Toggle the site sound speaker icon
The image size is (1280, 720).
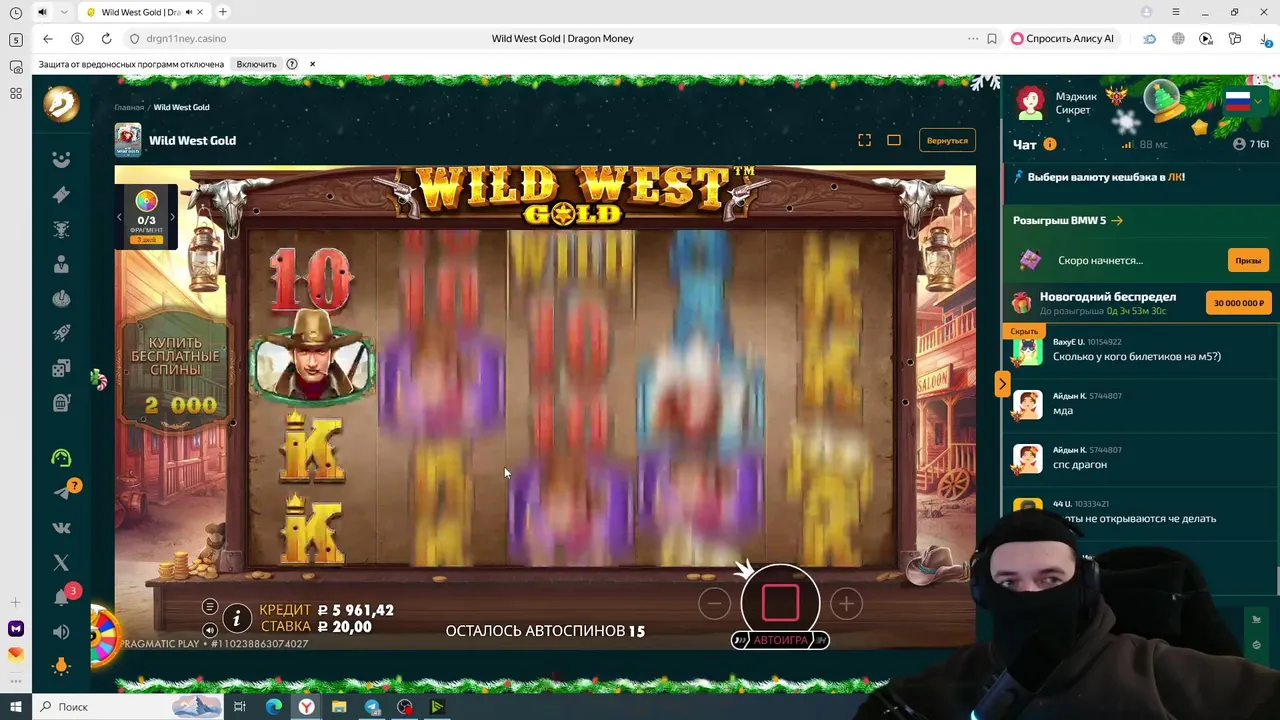61,632
